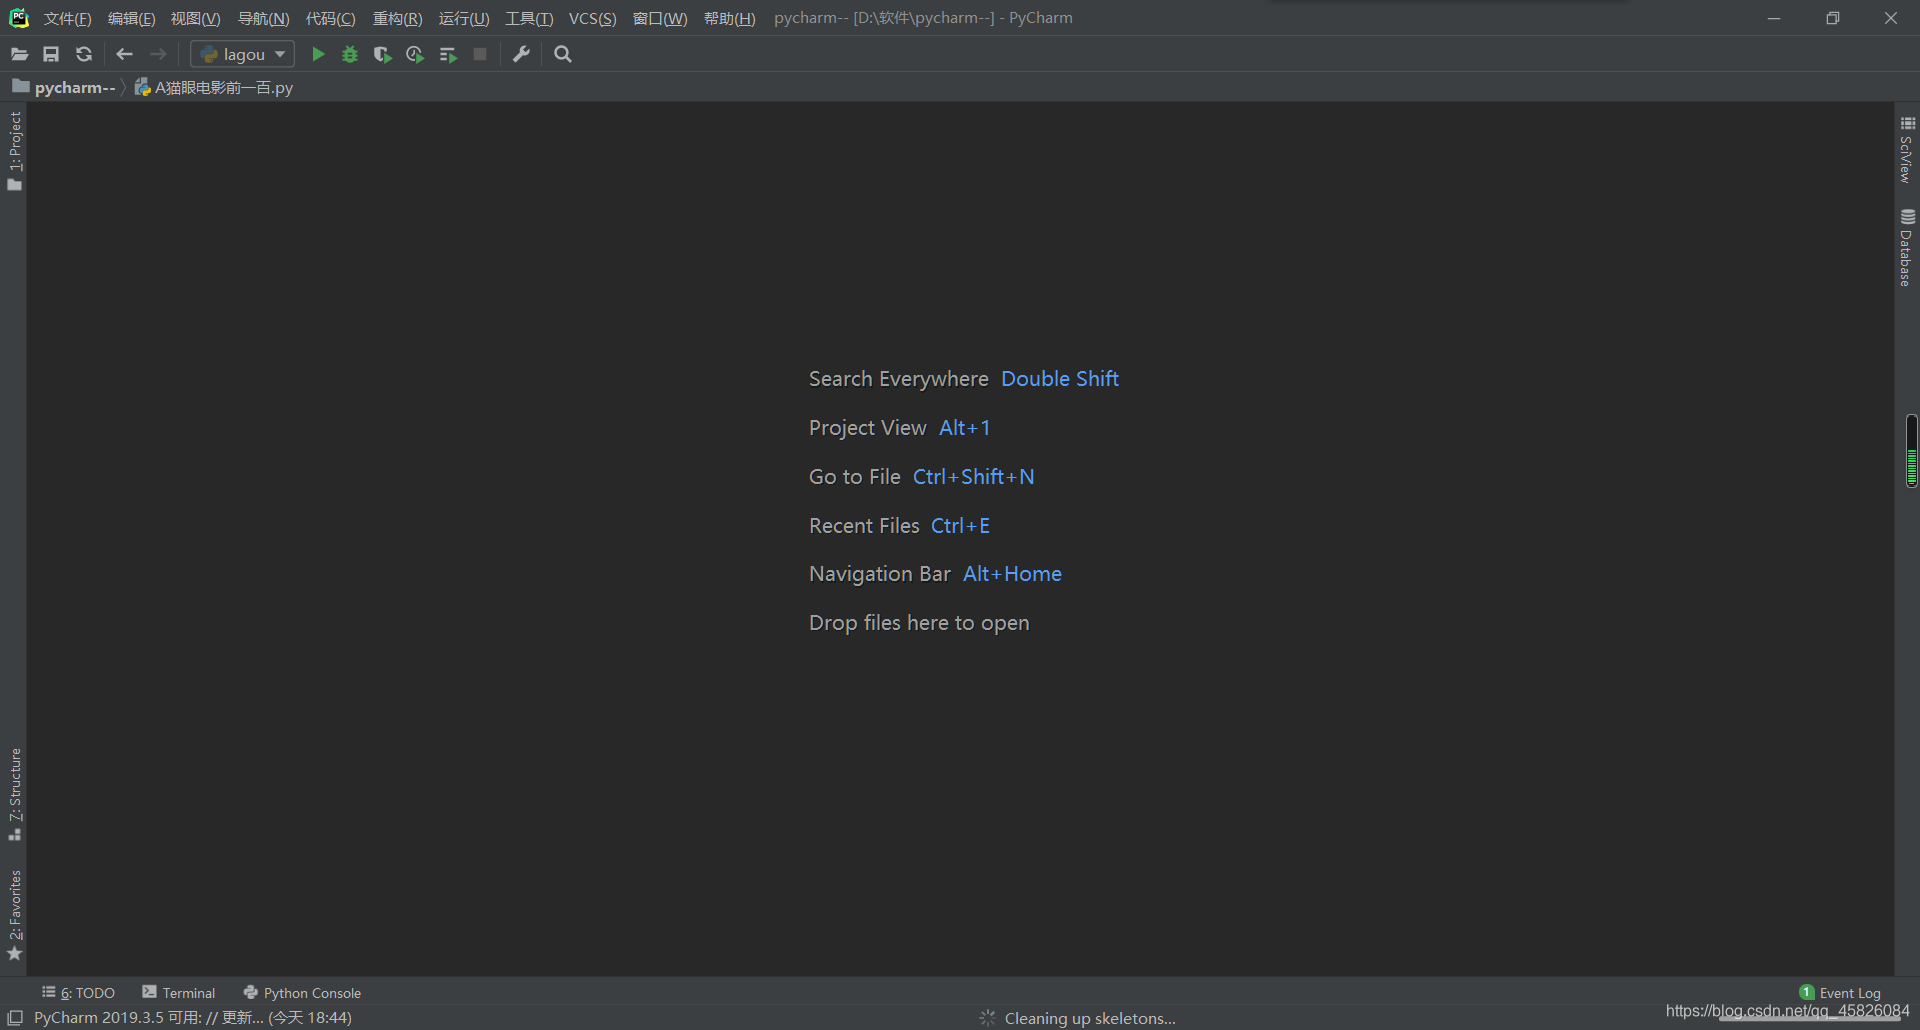The image size is (1920, 1030).
Task: Toggle the Z: Structure tool window
Action: point(14,794)
